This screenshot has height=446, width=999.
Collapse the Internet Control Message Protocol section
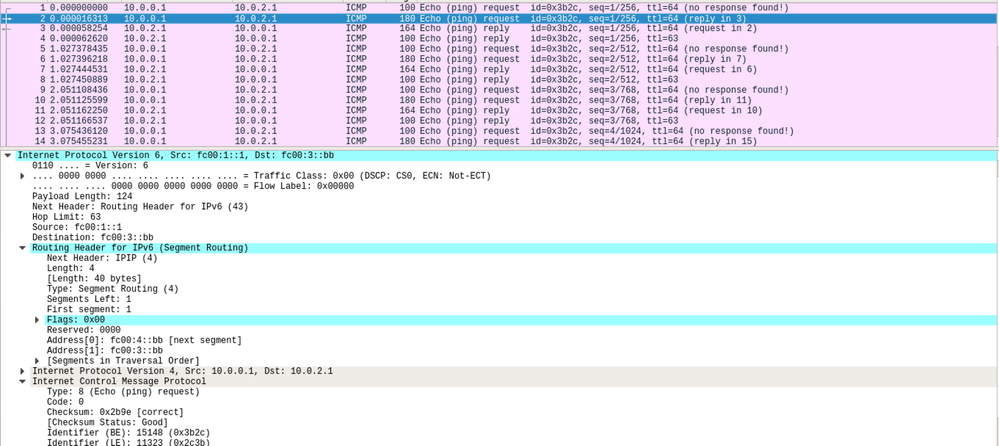(22, 381)
